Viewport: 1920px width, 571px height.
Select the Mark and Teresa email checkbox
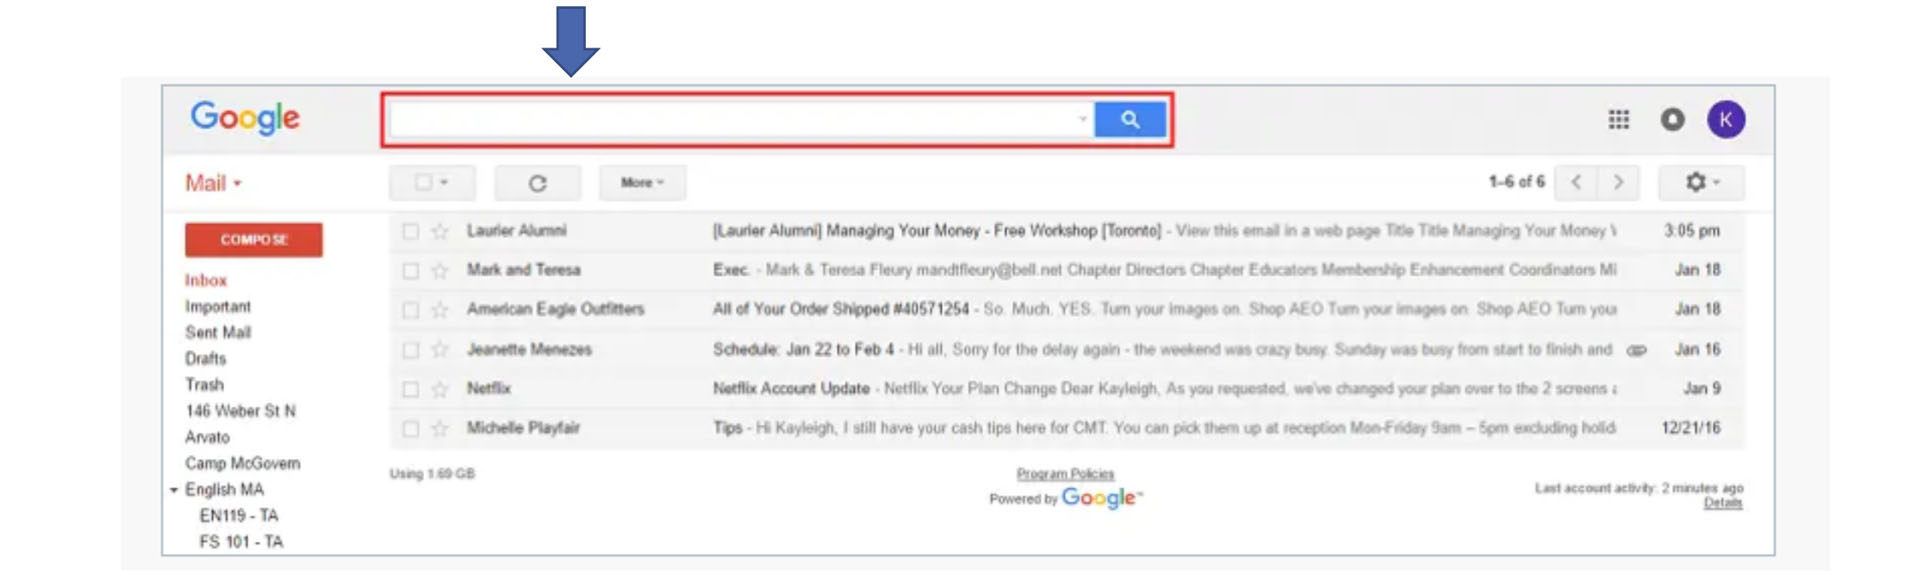click(410, 270)
